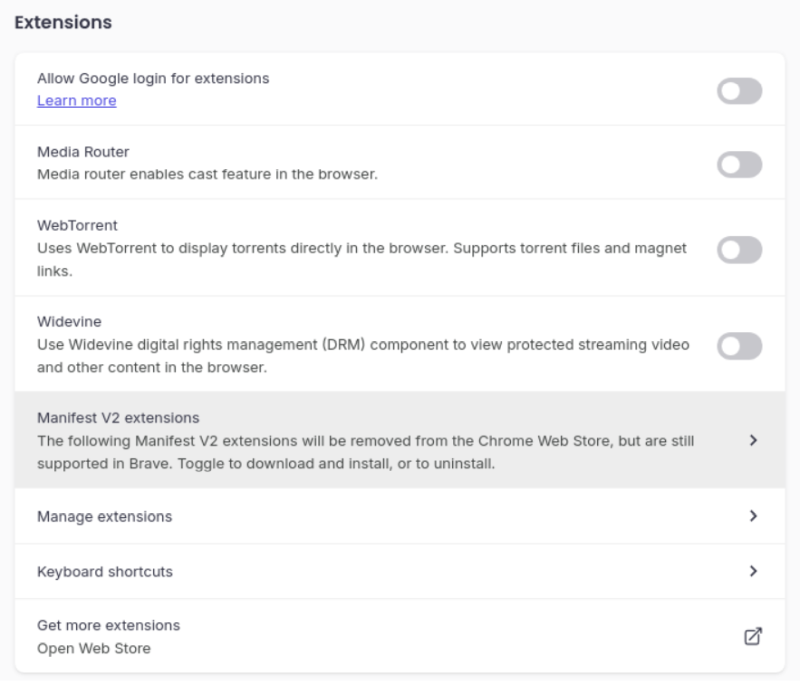800x686 pixels.
Task: Click the Manage extensions chevron arrow
Action: point(754,516)
